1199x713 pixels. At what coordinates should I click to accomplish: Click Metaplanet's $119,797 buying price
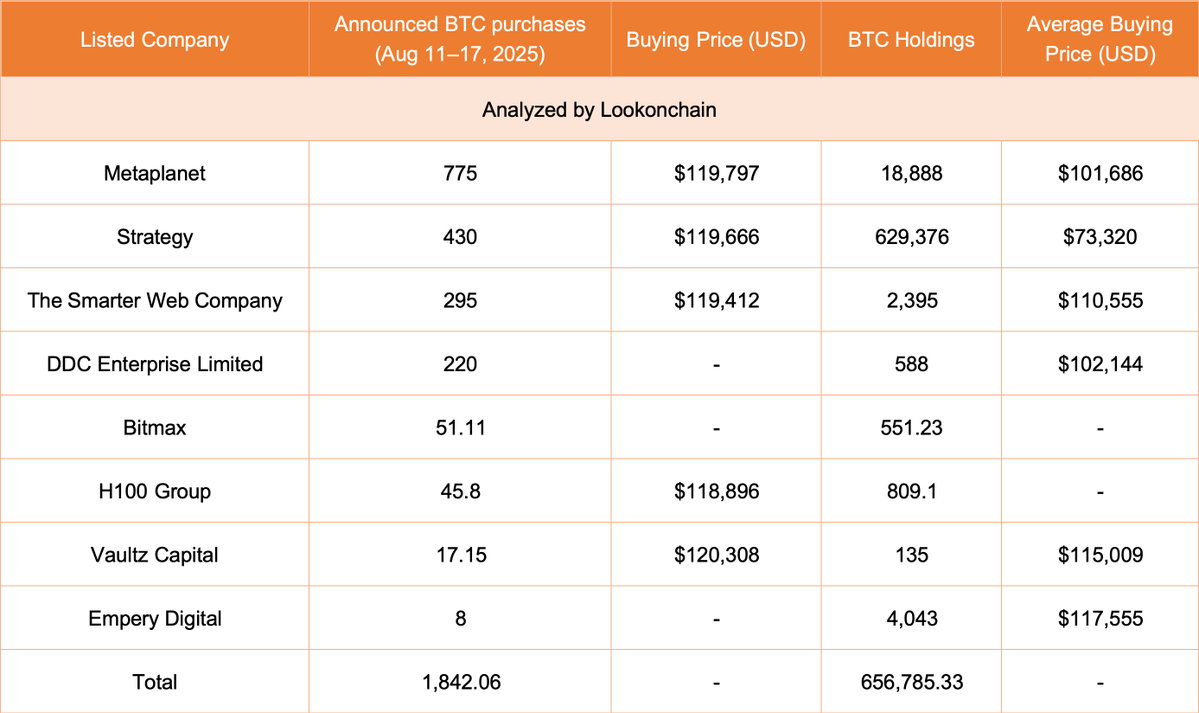[x=716, y=173]
